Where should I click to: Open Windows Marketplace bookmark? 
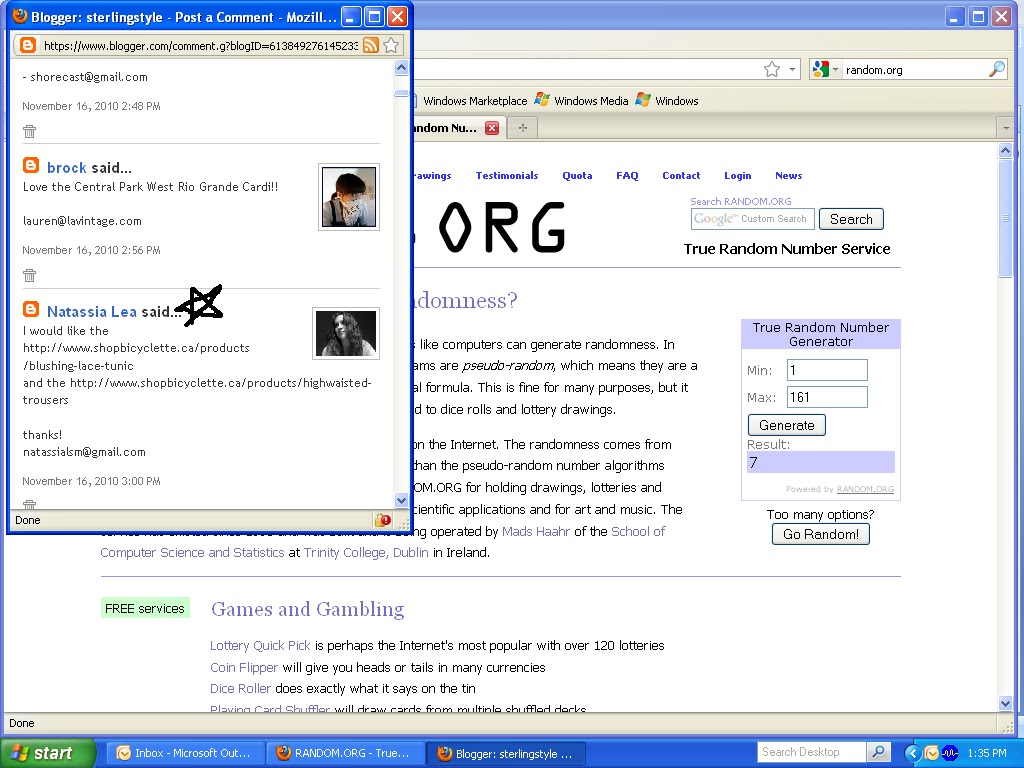475,101
